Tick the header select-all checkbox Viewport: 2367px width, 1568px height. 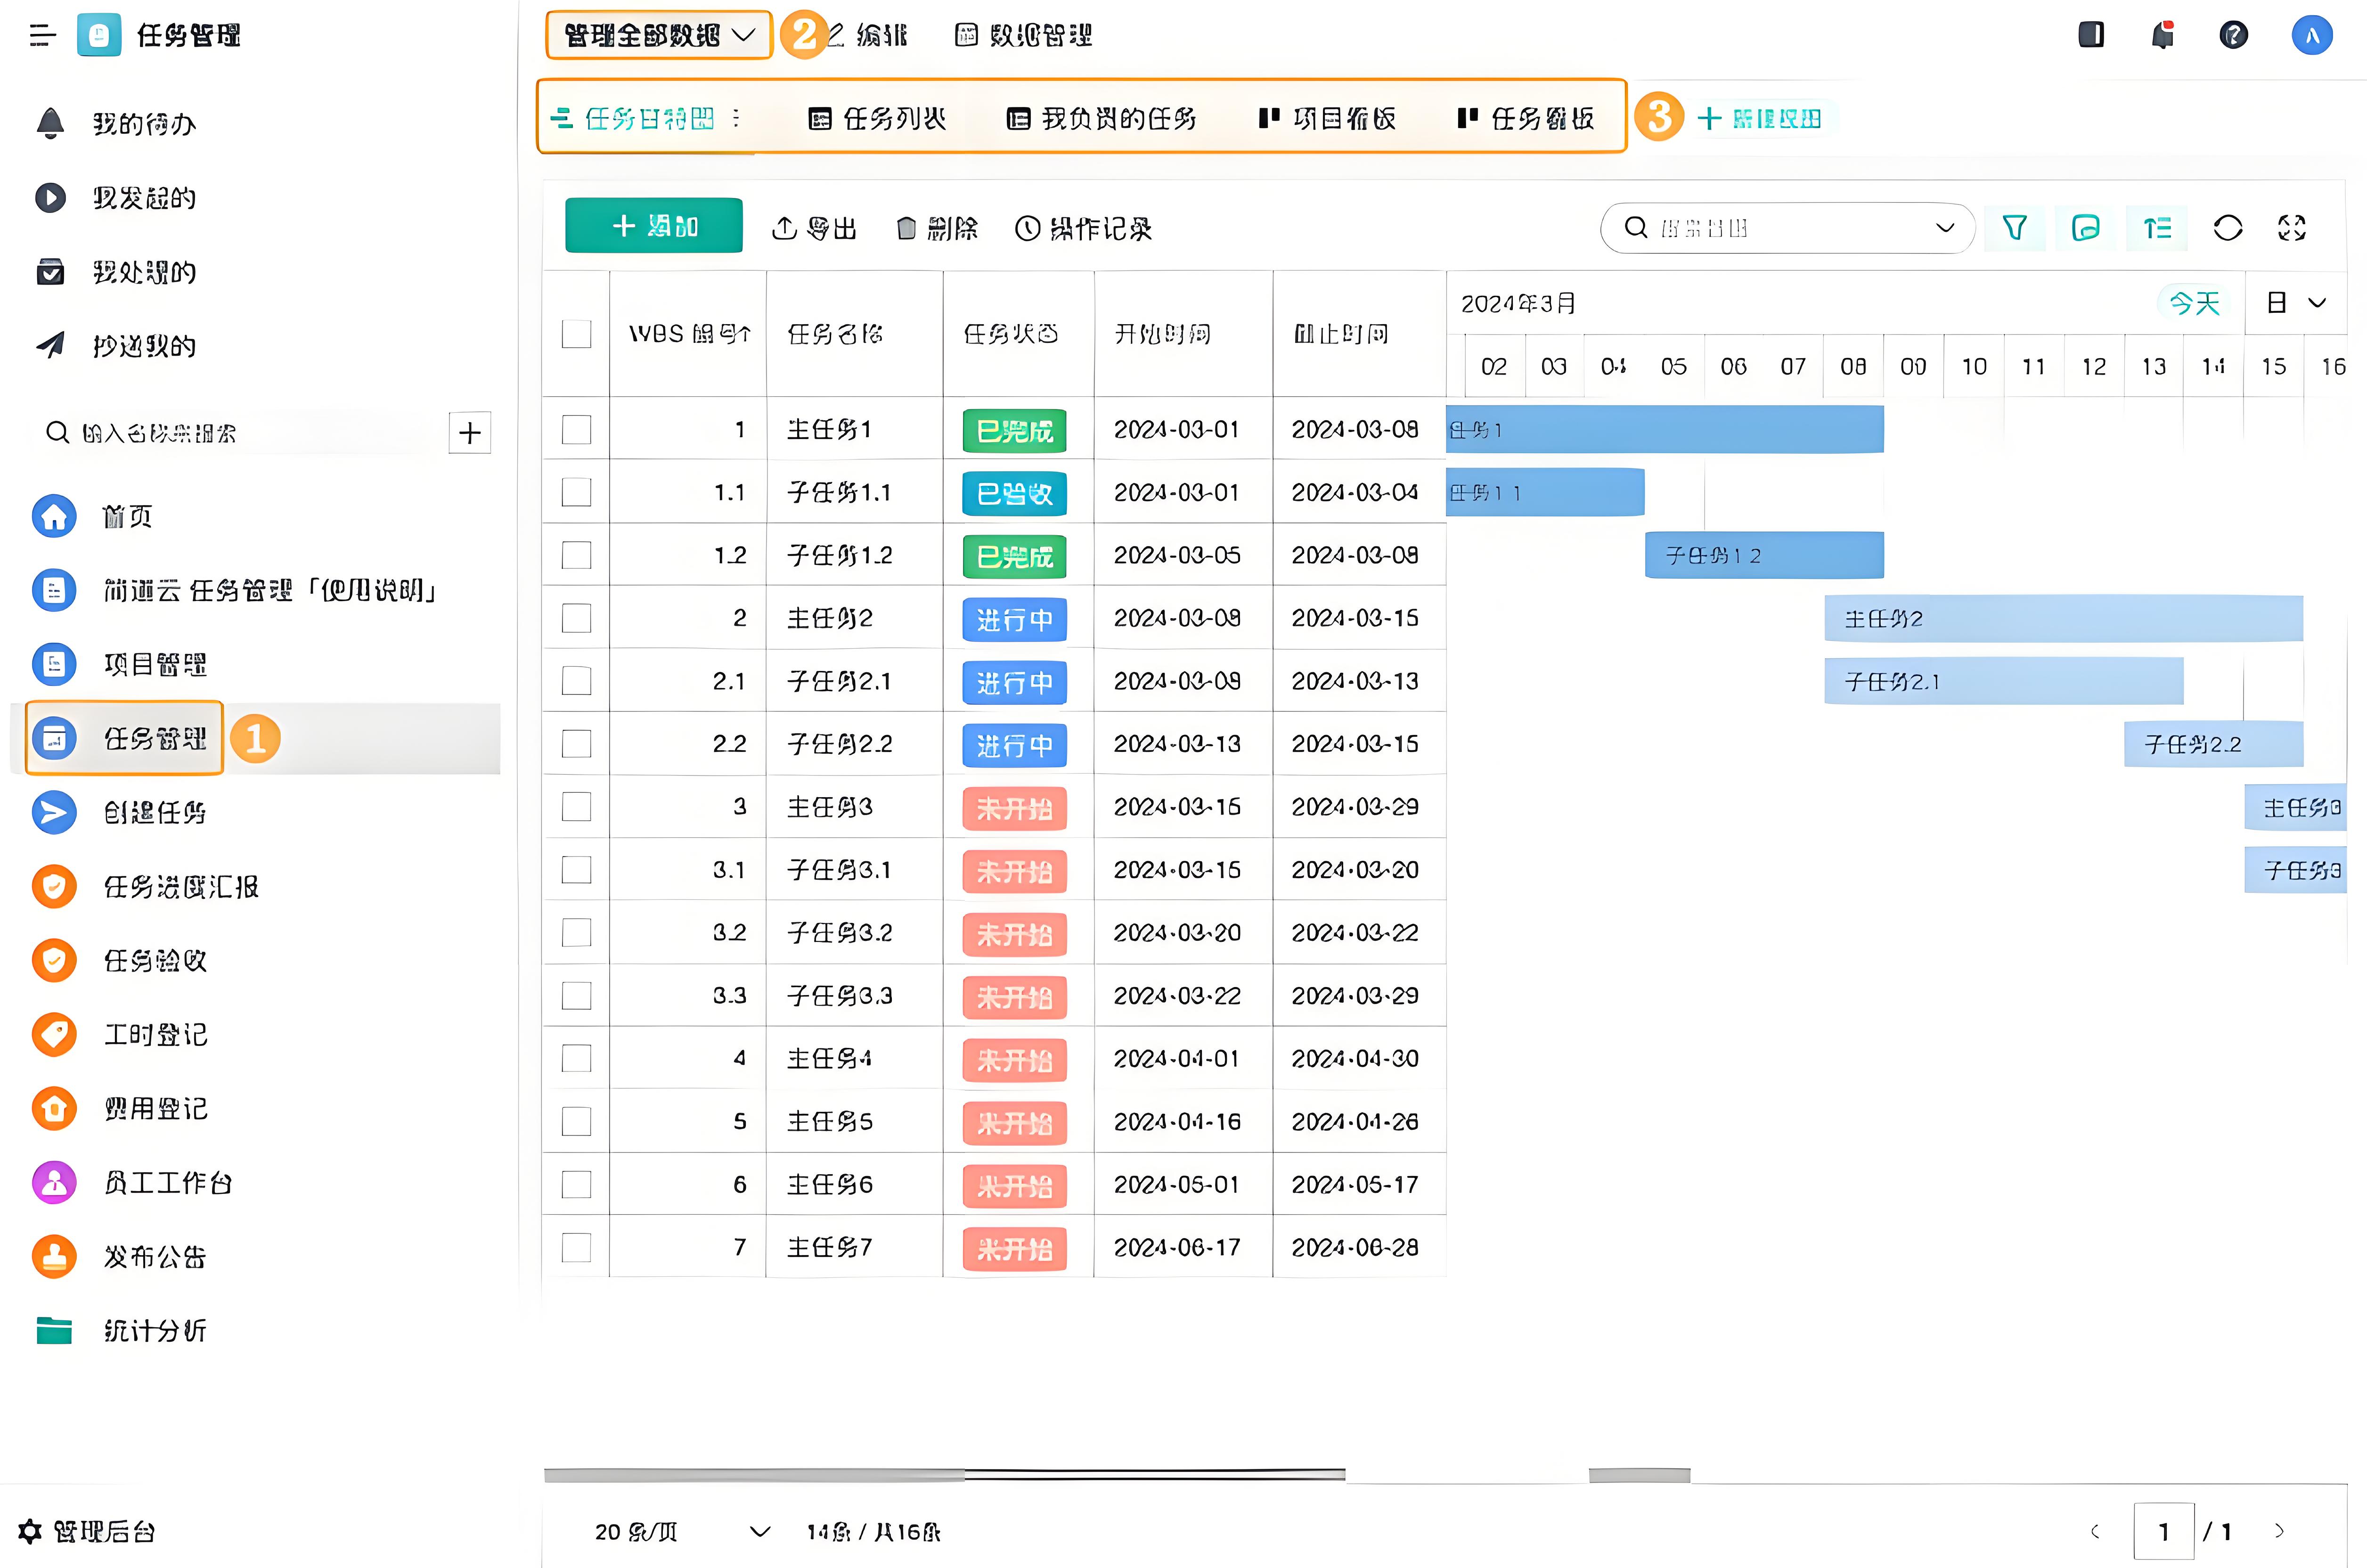576,334
